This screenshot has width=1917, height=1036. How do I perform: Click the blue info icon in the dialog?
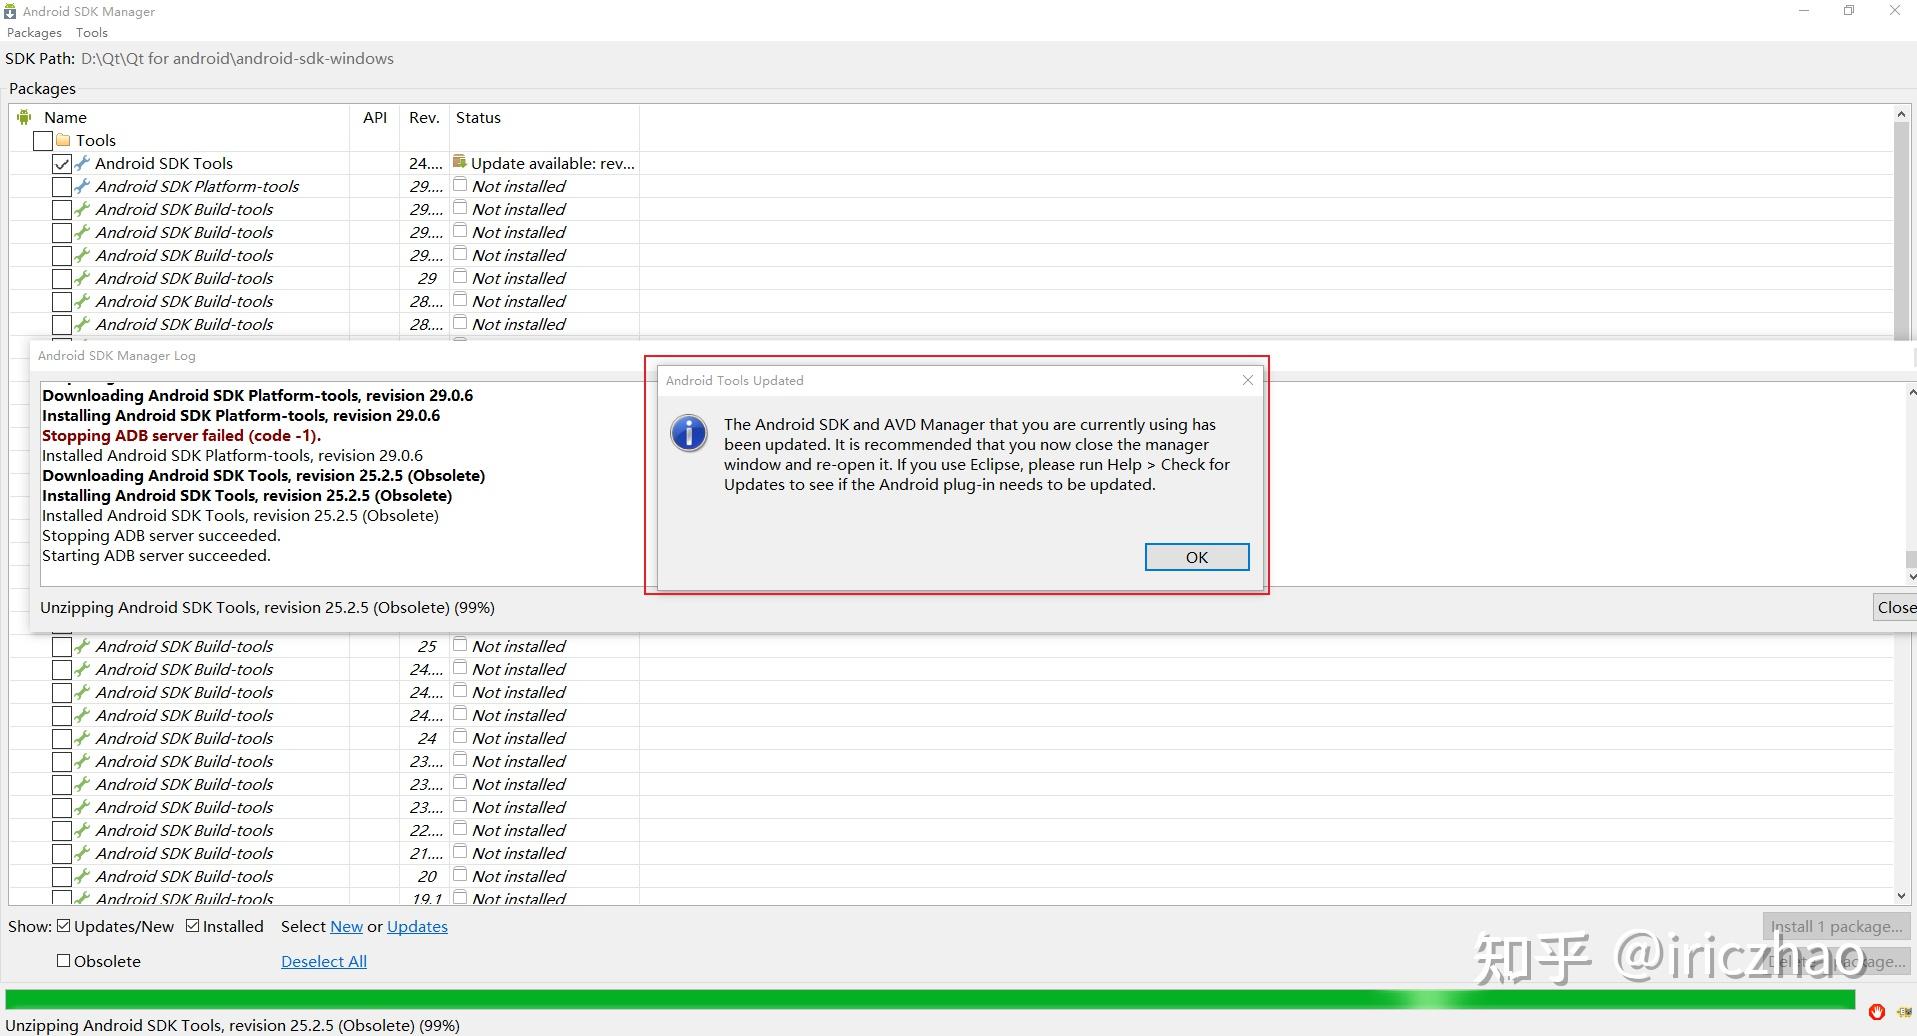pyautogui.click(x=689, y=434)
